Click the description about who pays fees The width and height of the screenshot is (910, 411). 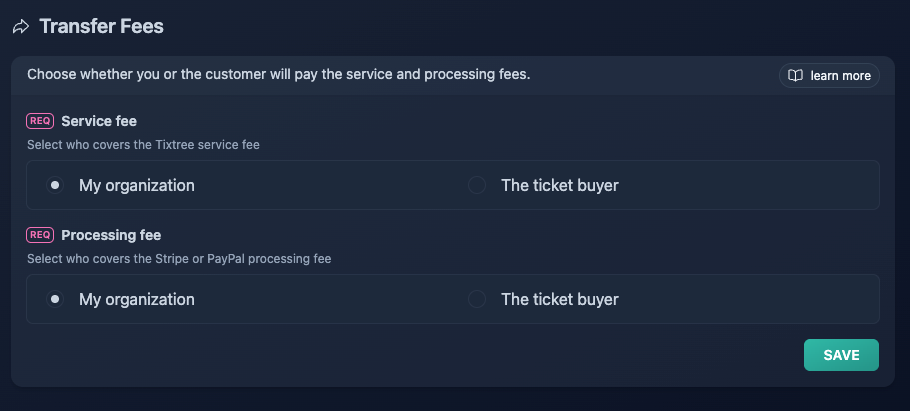tap(279, 75)
